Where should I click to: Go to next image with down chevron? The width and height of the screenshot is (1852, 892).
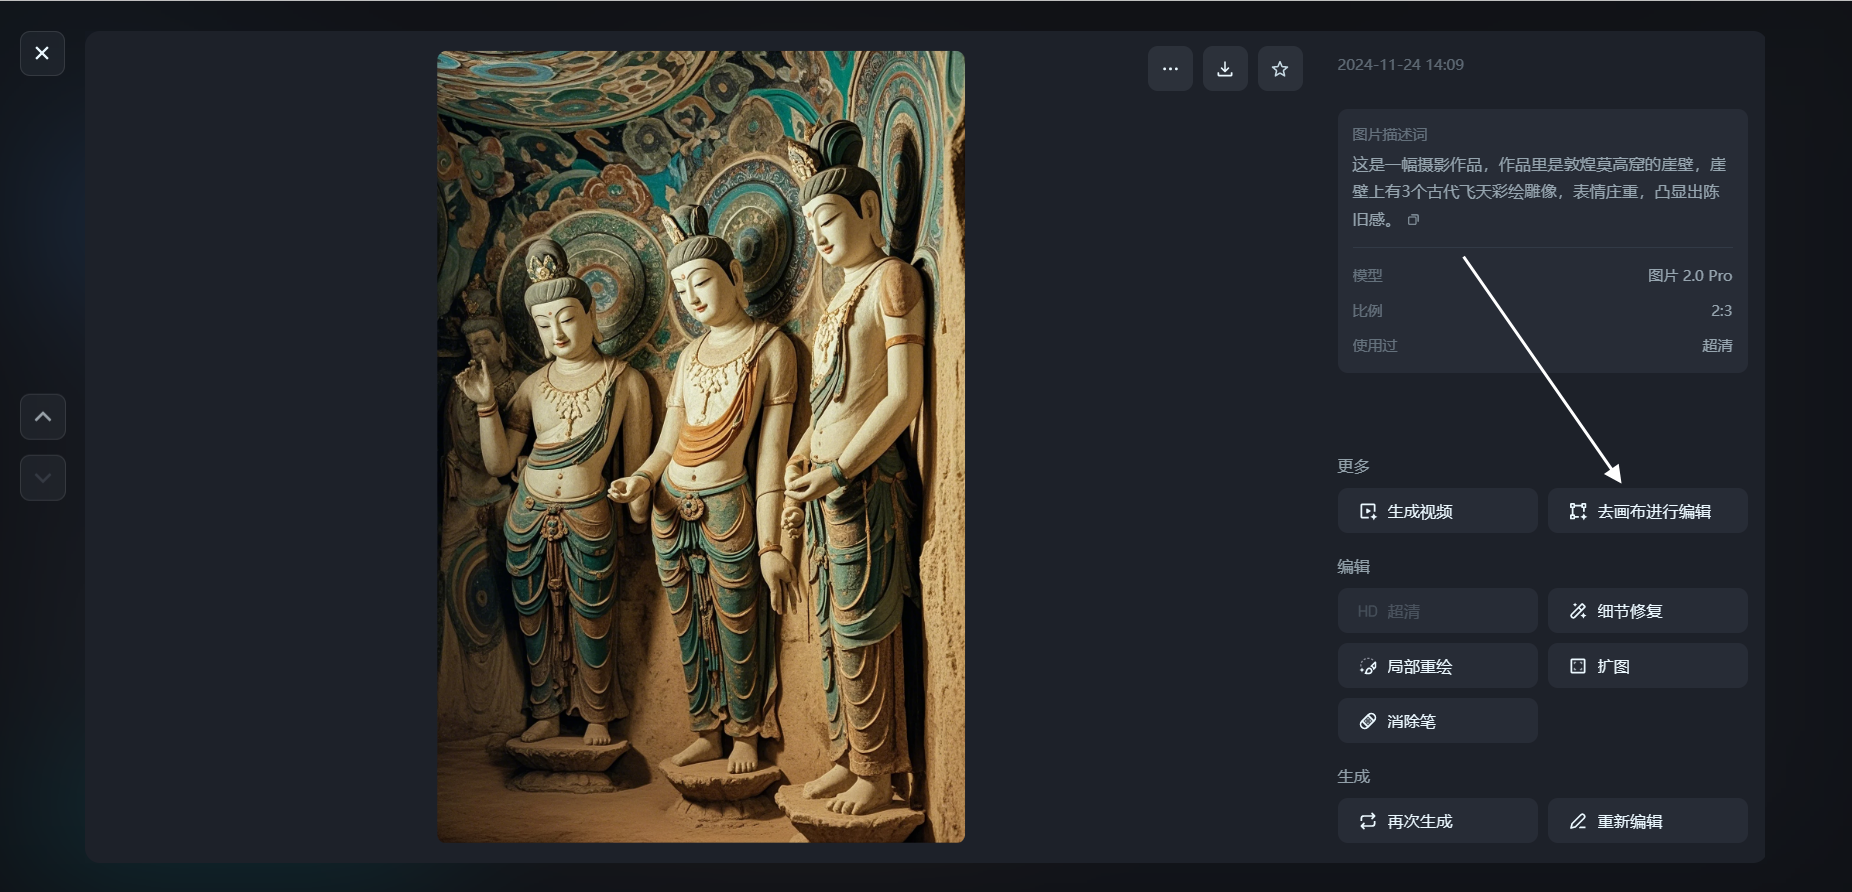43,478
